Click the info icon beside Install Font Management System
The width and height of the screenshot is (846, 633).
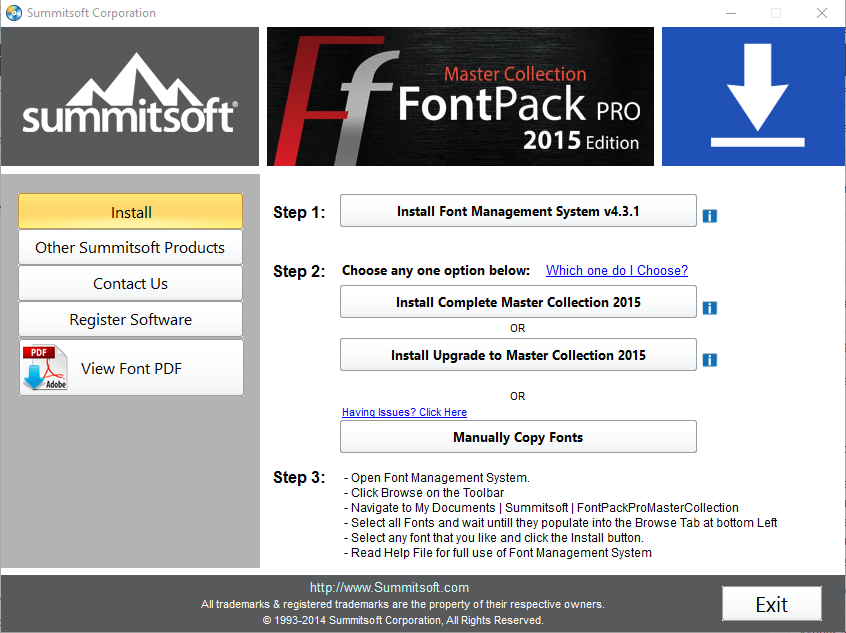(x=709, y=216)
